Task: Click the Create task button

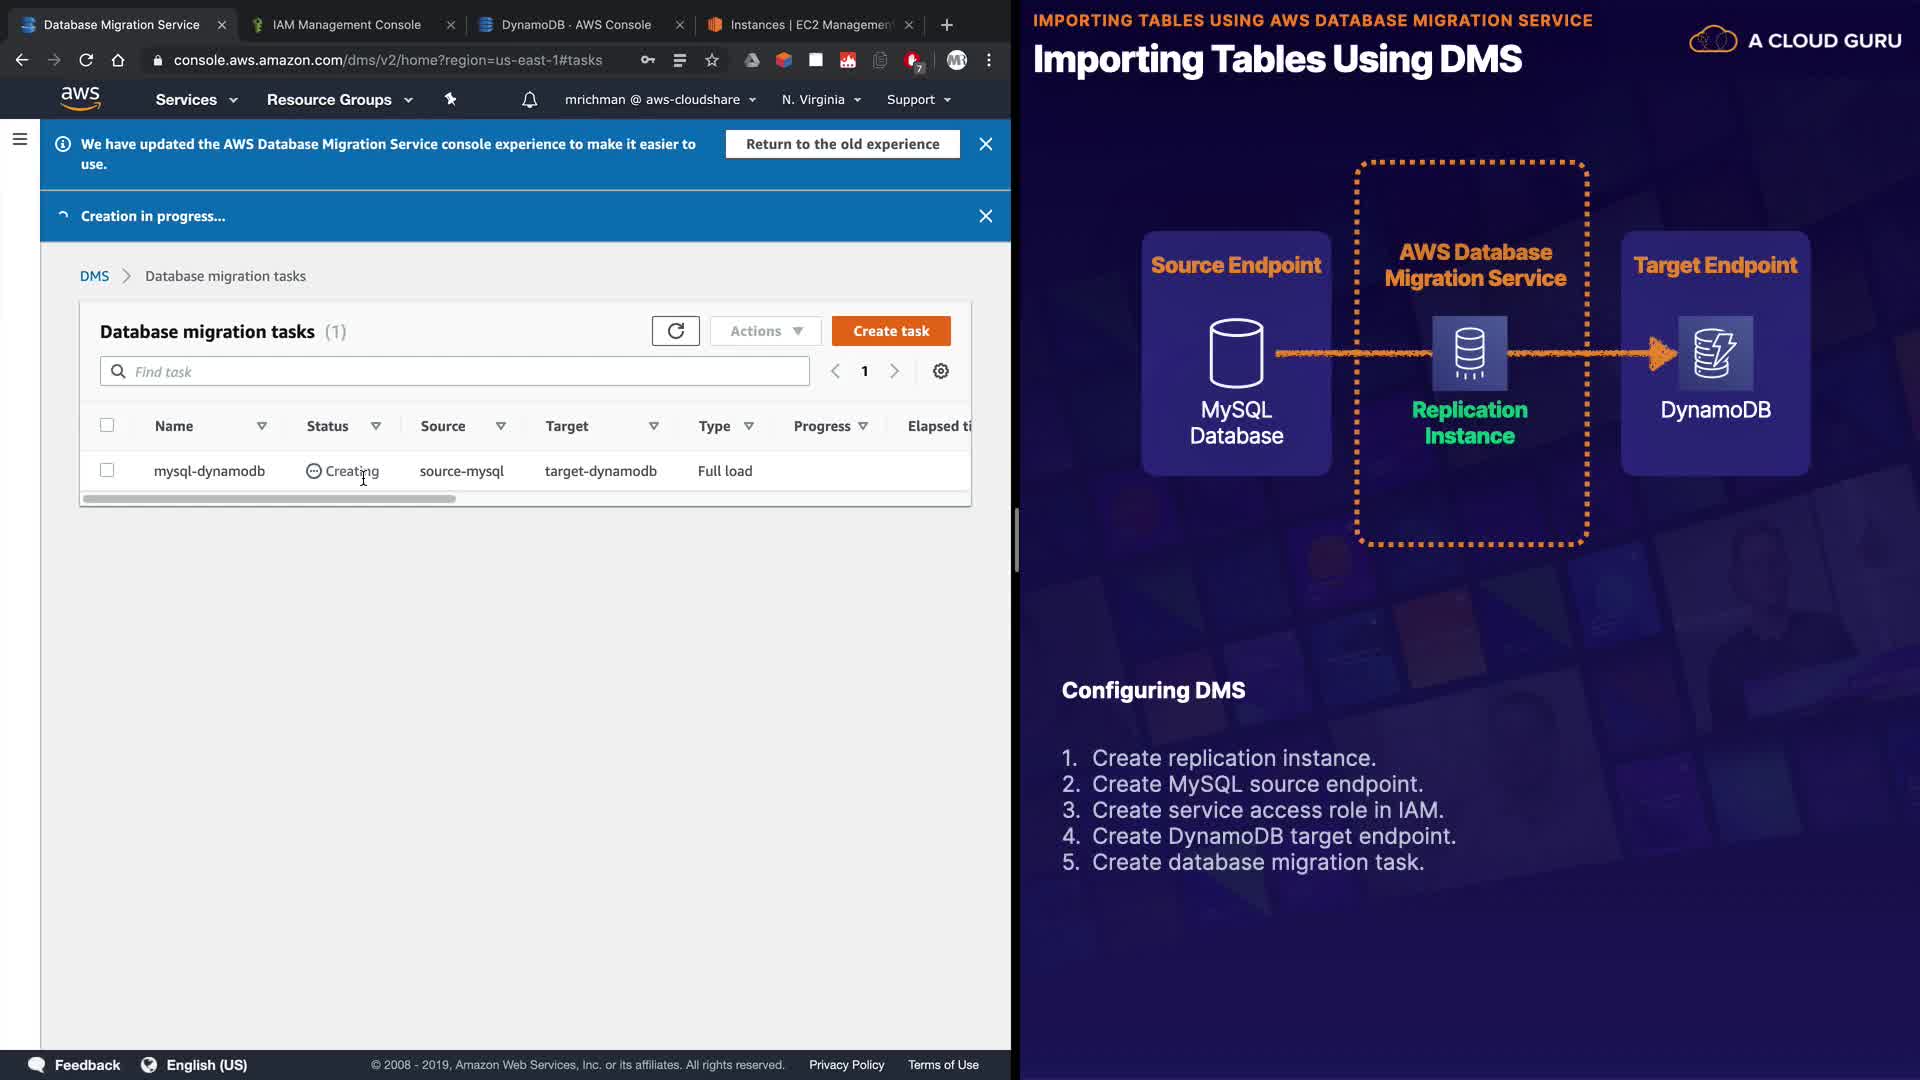Action: point(890,331)
